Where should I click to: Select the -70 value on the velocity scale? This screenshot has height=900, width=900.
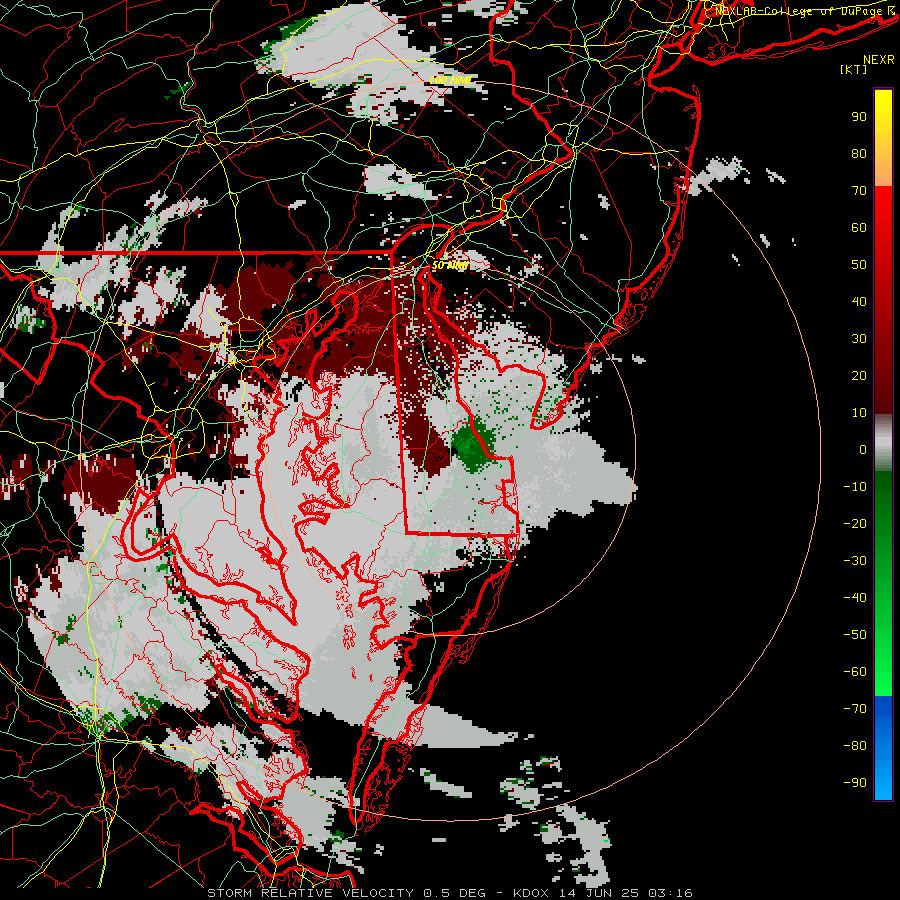tap(855, 709)
